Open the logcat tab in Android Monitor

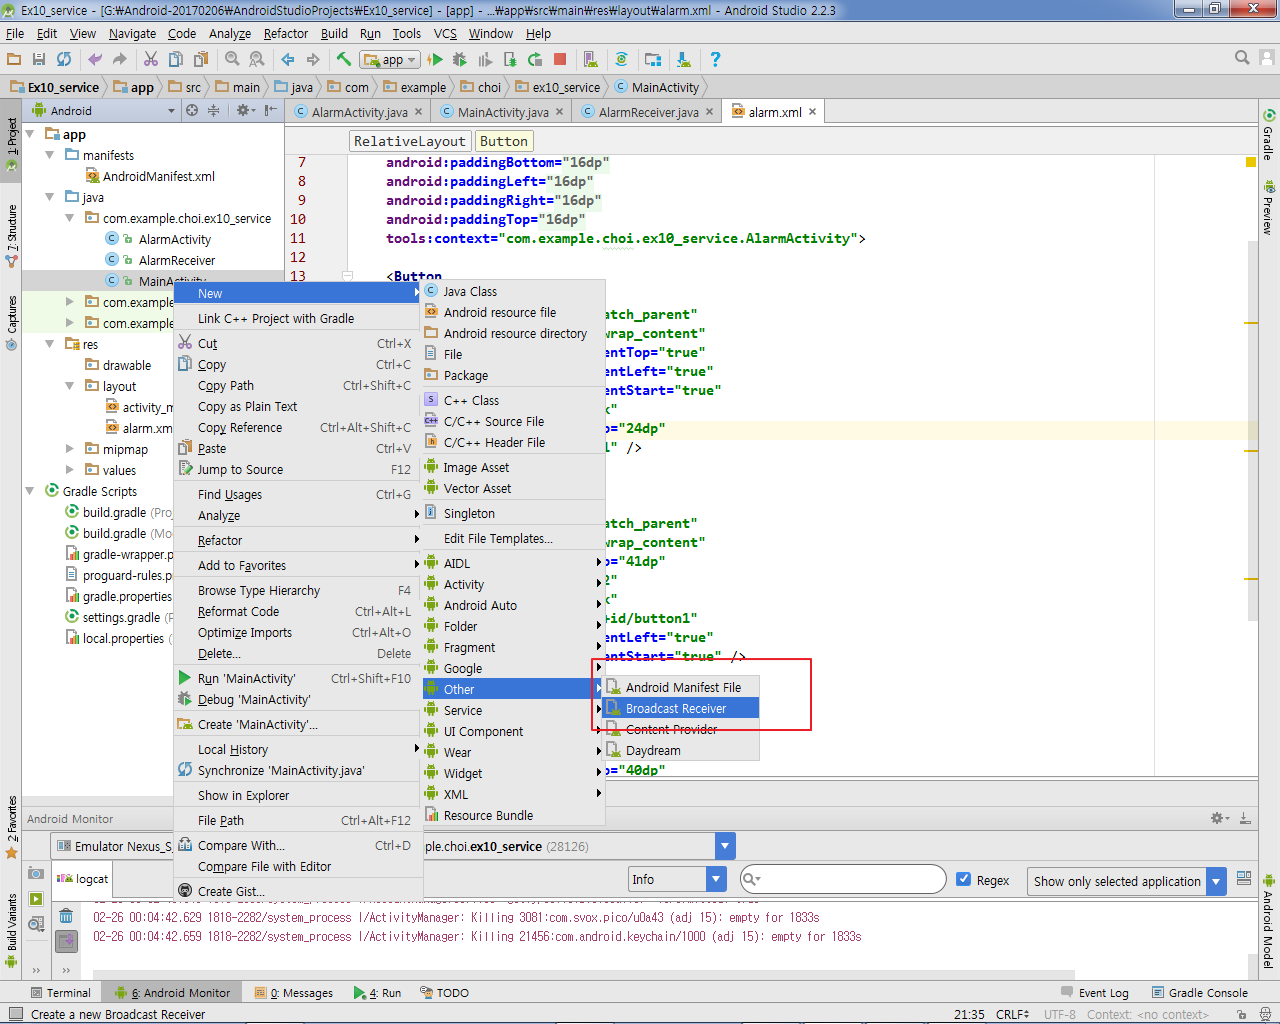point(83,879)
